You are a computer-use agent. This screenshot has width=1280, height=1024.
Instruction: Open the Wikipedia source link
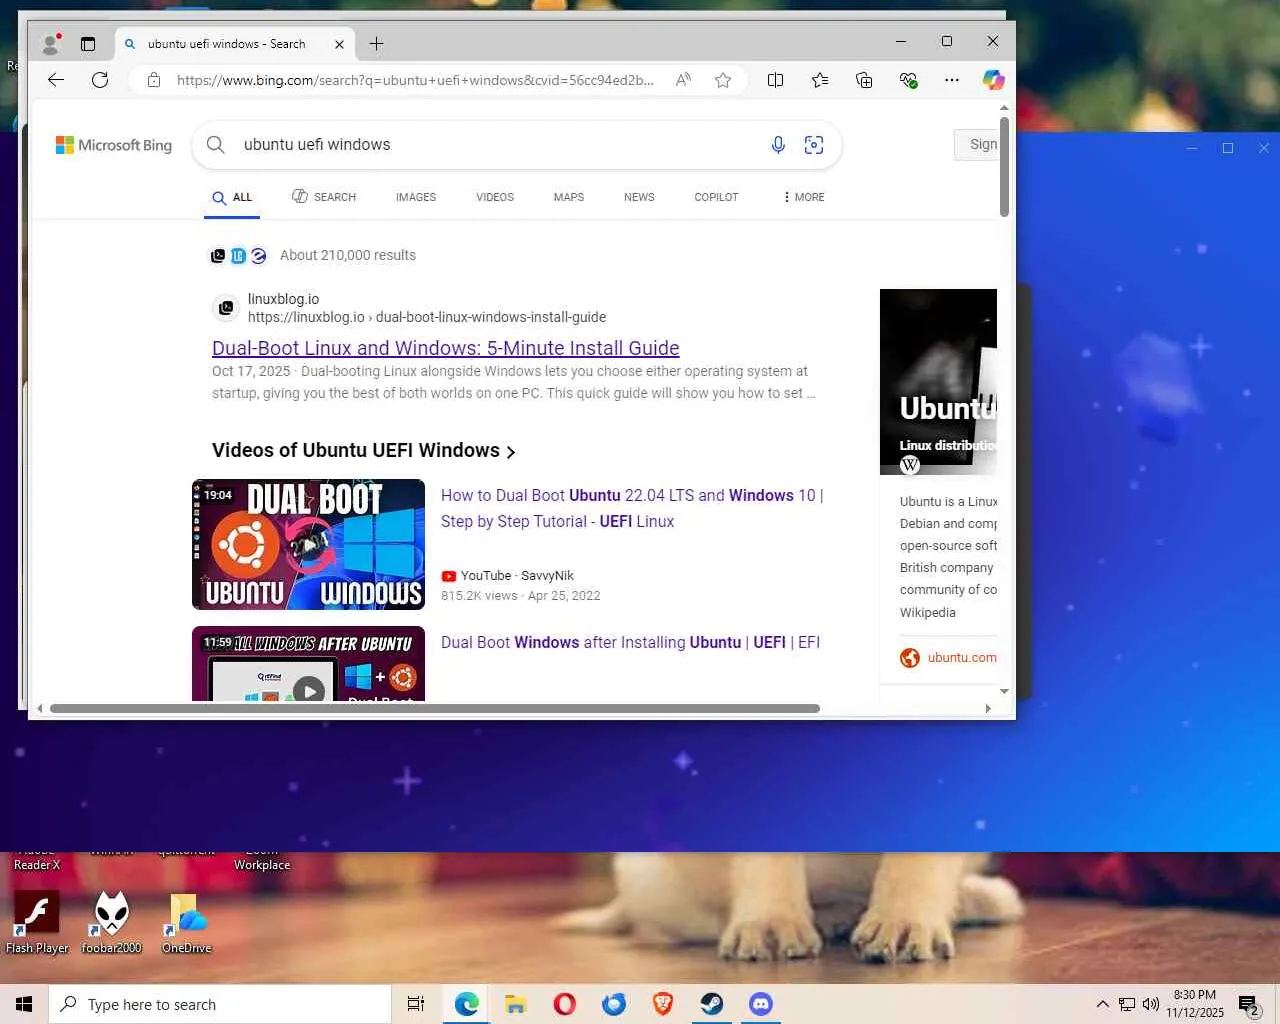click(927, 612)
